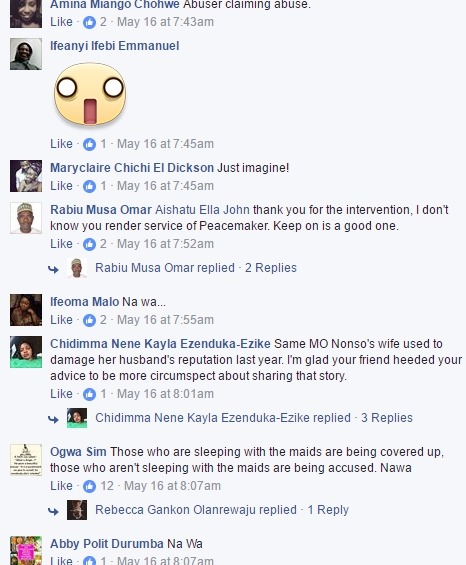The width and height of the screenshot is (466, 565).
Task: Click thumbs-up icon under Chidimma's comment
Action: (x=89, y=394)
